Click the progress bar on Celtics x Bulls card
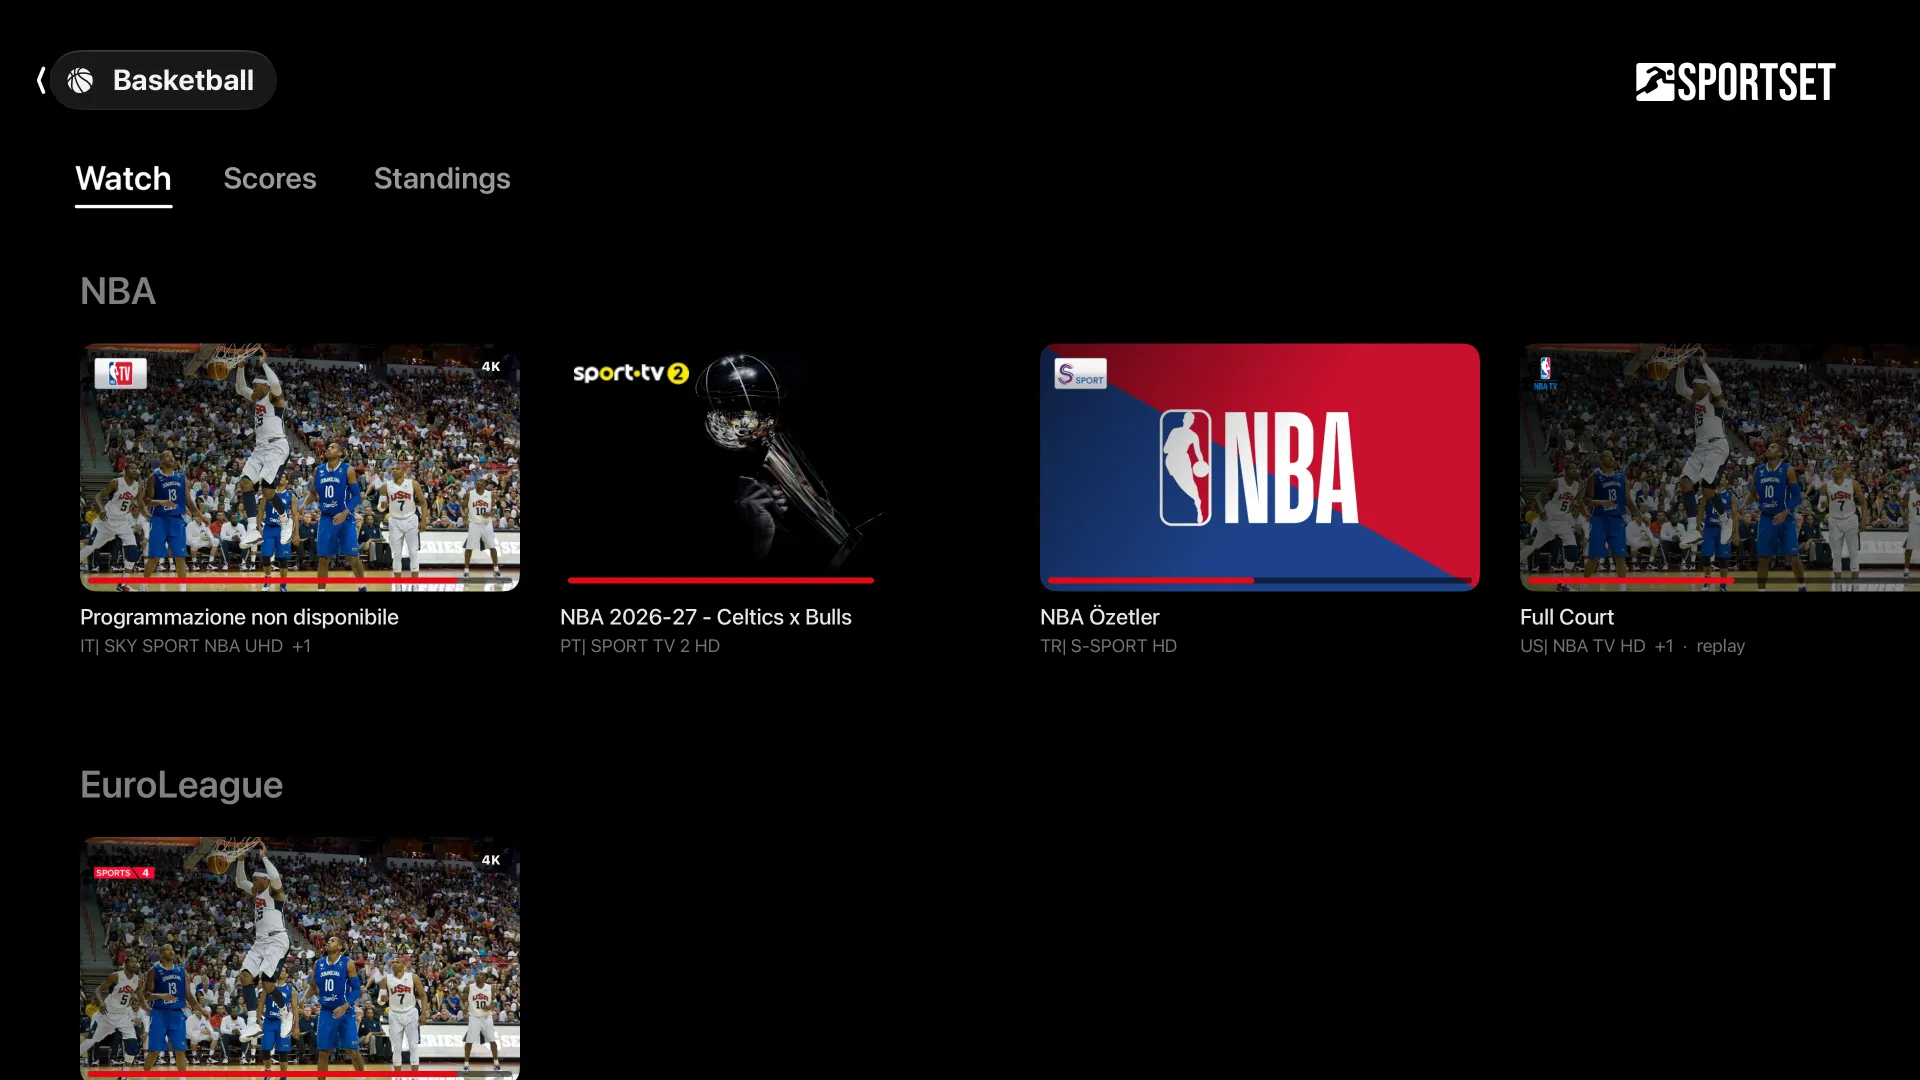Viewport: 1920px width, 1080px height. (x=720, y=580)
